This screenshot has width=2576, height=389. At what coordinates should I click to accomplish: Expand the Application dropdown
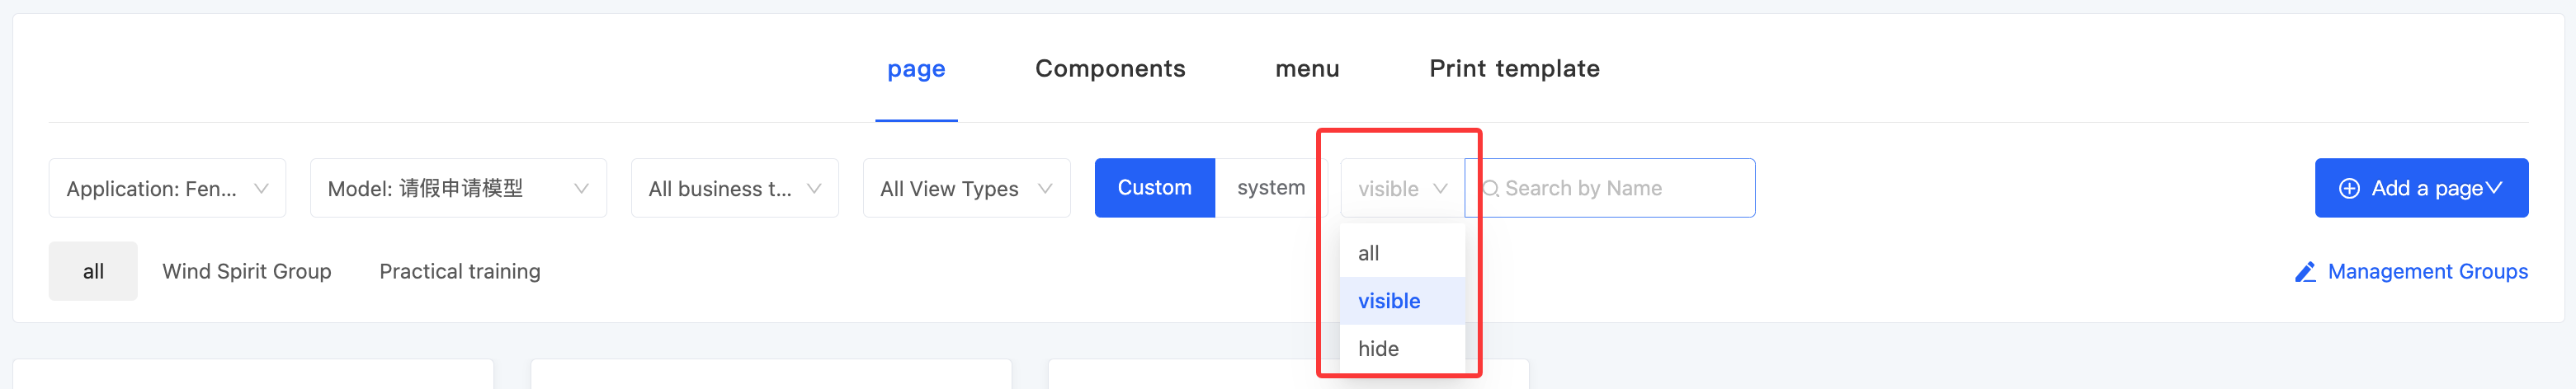coord(167,188)
